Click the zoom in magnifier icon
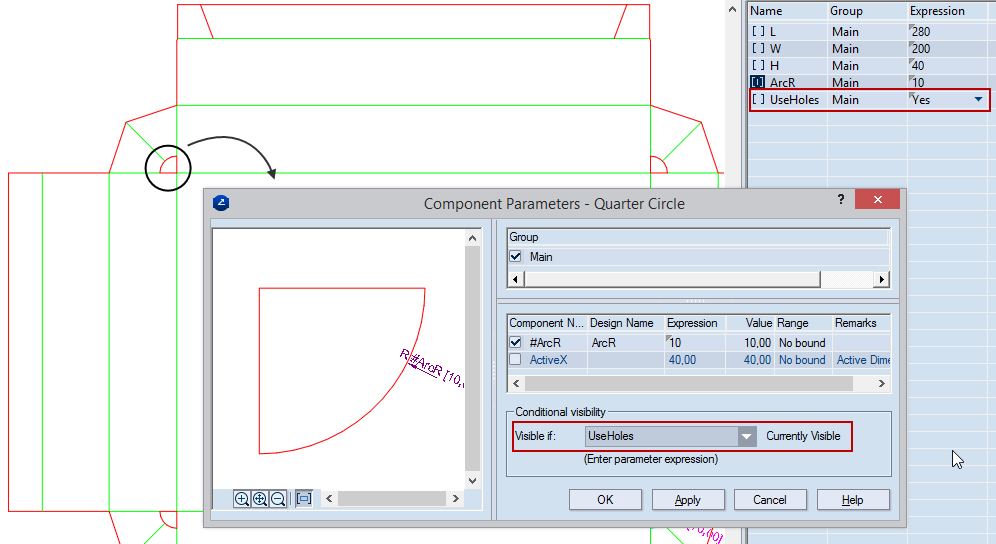Image resolution: width=996 pixels, height=544 pixels. click(242, 499)
